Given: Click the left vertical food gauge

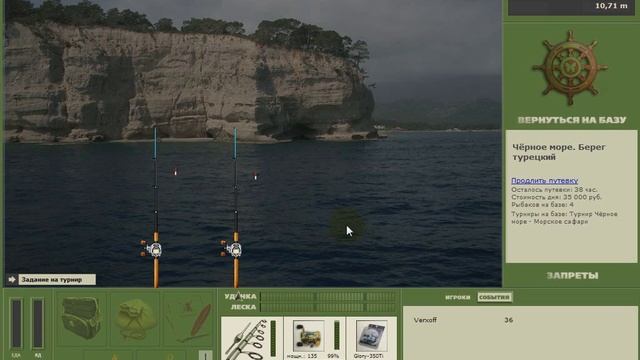Looking at the screenshot, I should pos(16,323).
